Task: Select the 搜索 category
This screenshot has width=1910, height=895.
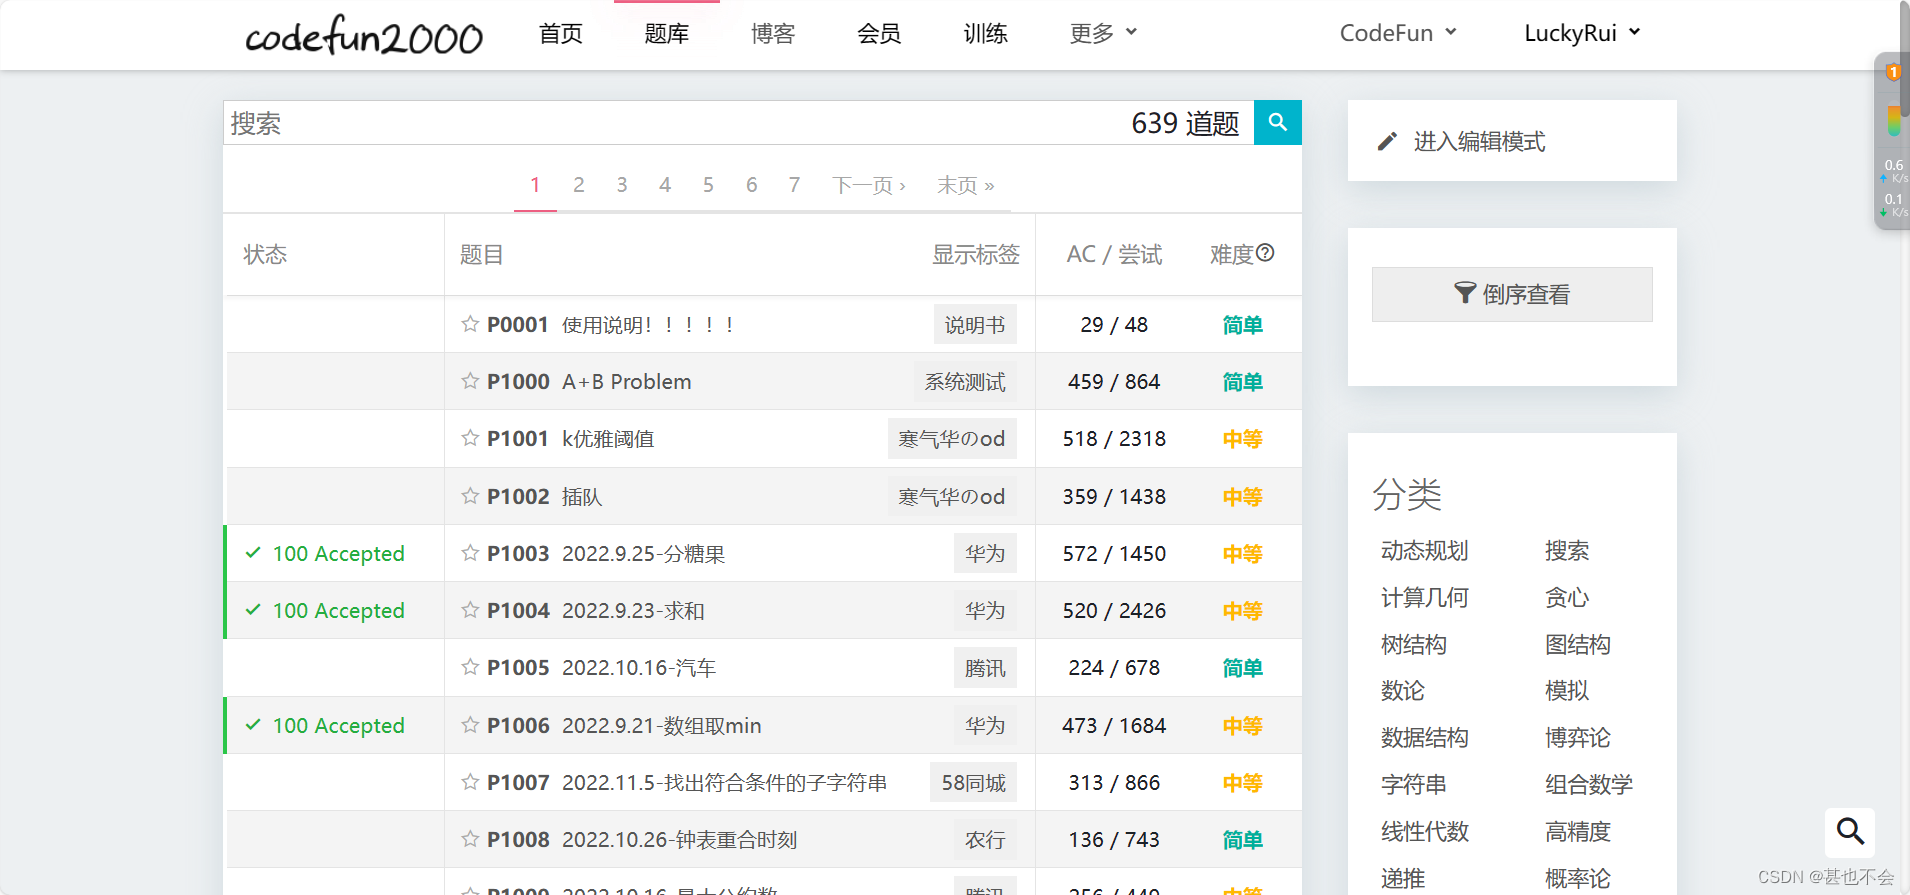Action: [1566, 550]
